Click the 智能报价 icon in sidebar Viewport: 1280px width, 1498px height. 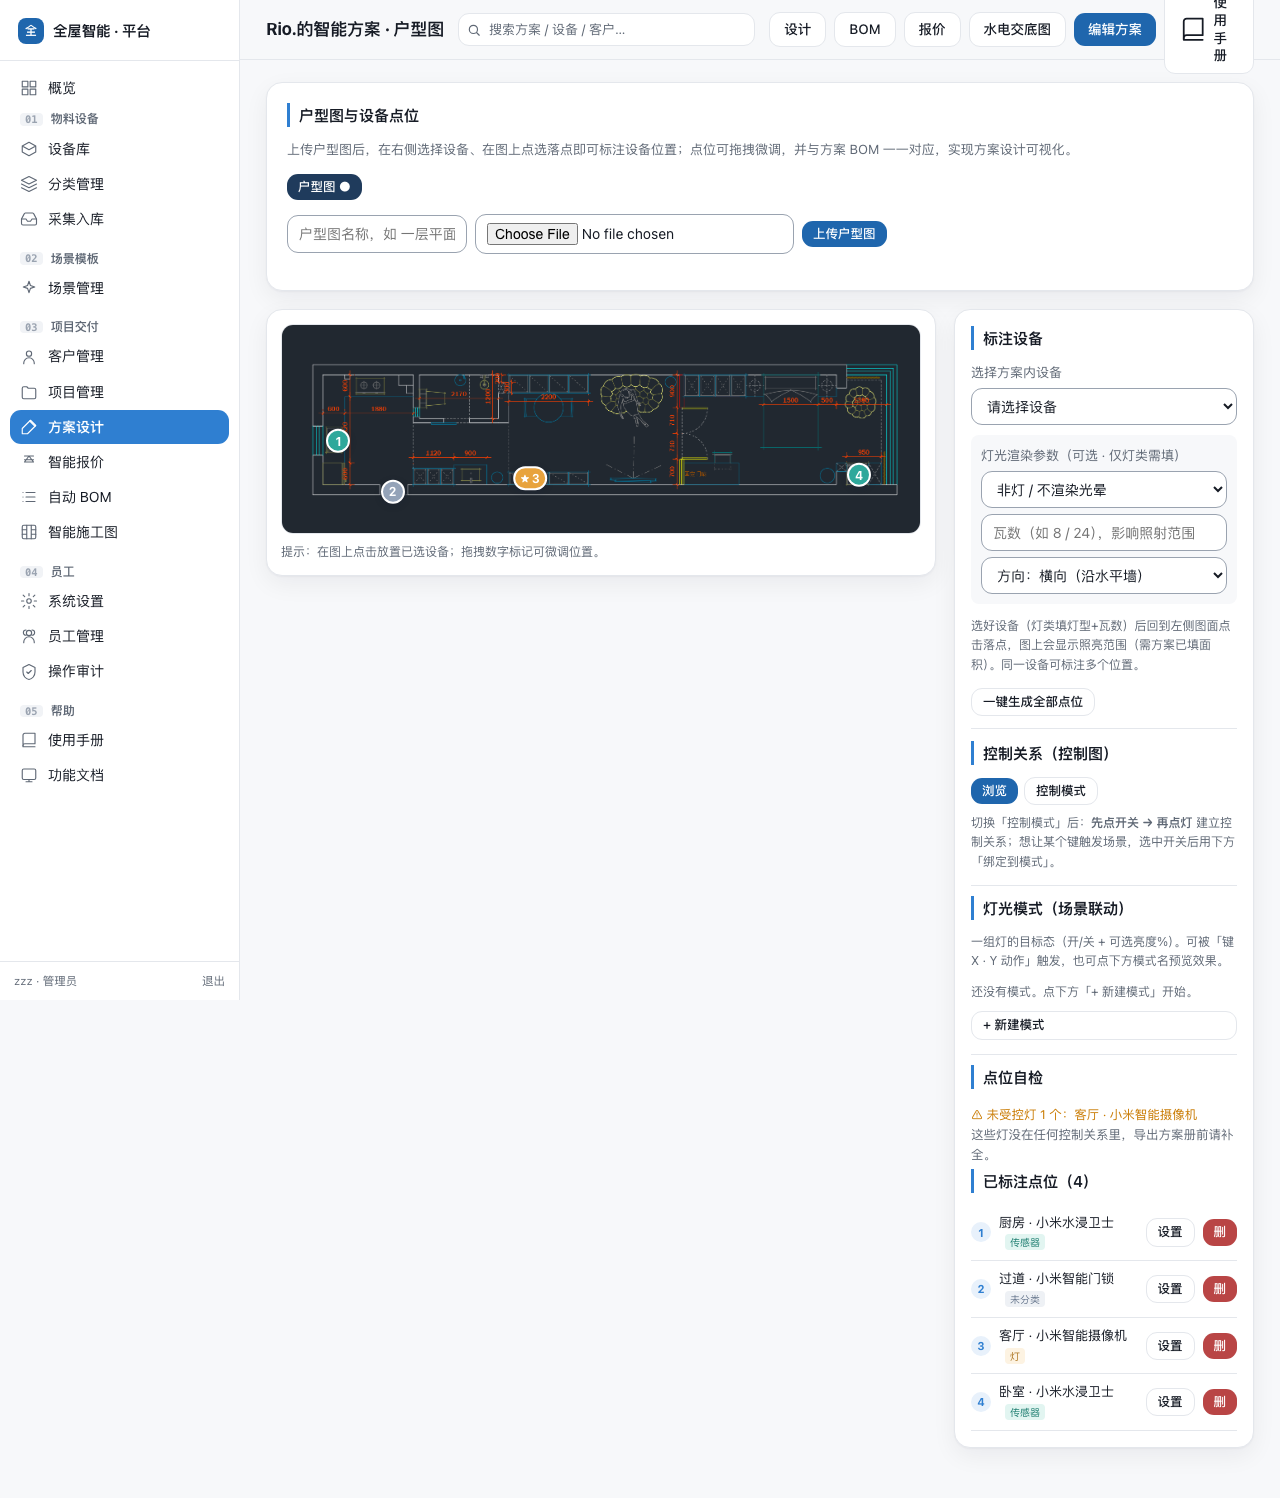29,461
